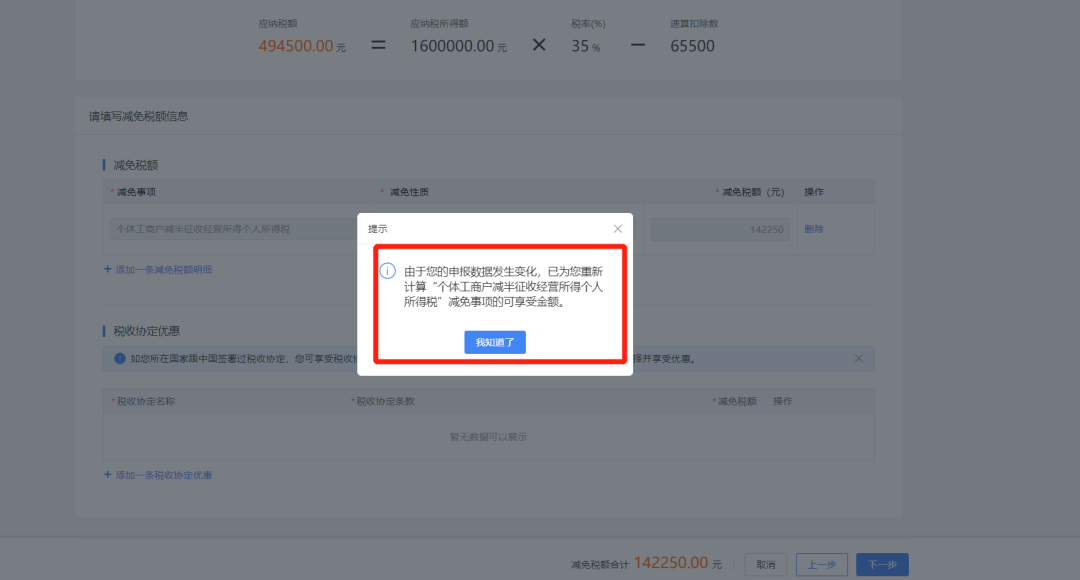
Task: Click the 速算扣除数 value 65500
Action: click(x=692, y=46)
